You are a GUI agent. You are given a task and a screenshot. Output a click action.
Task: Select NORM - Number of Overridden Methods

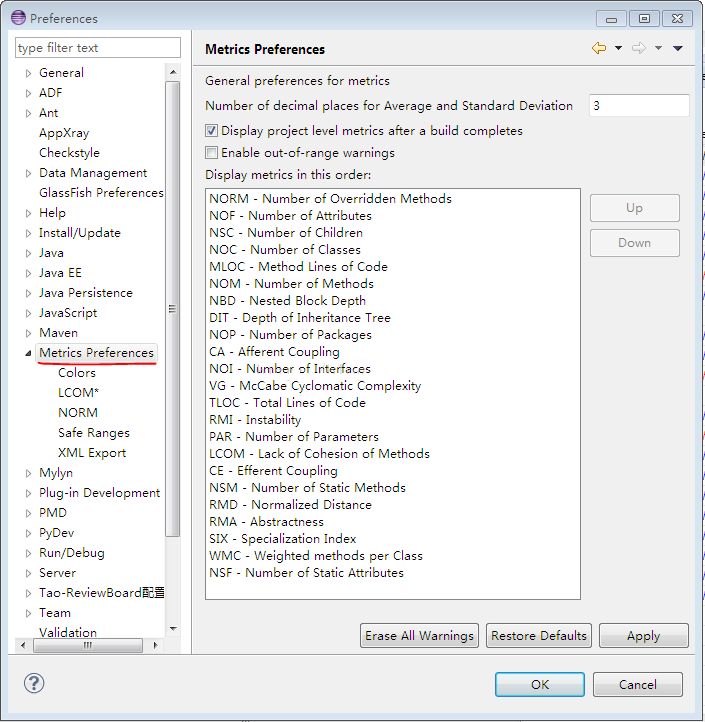pyautogui.click(x=330, y=198)
